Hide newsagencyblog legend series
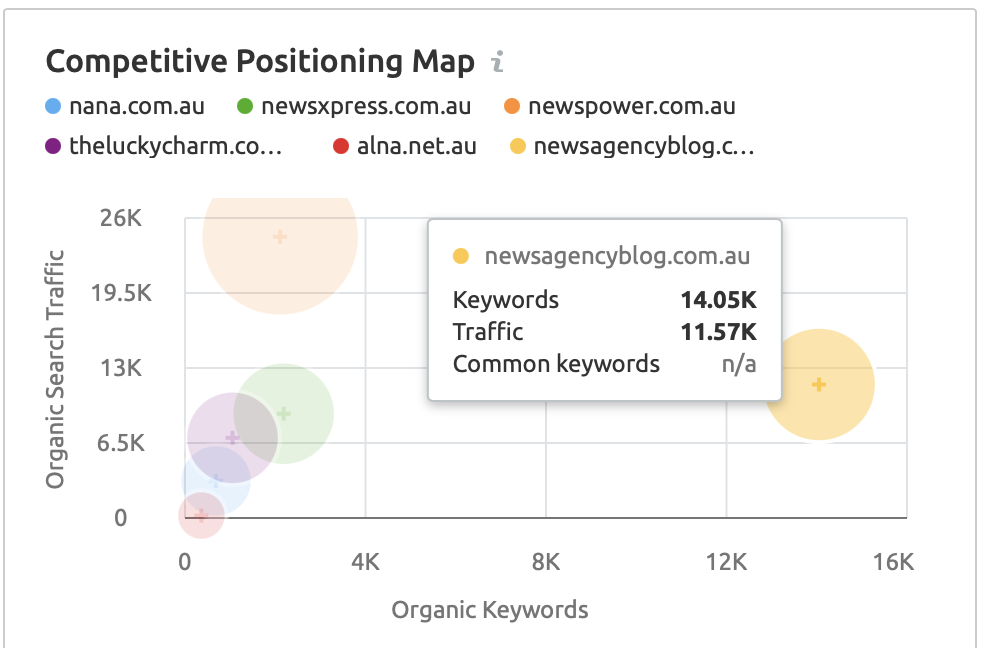985x648 pixels. click(643, 147)
